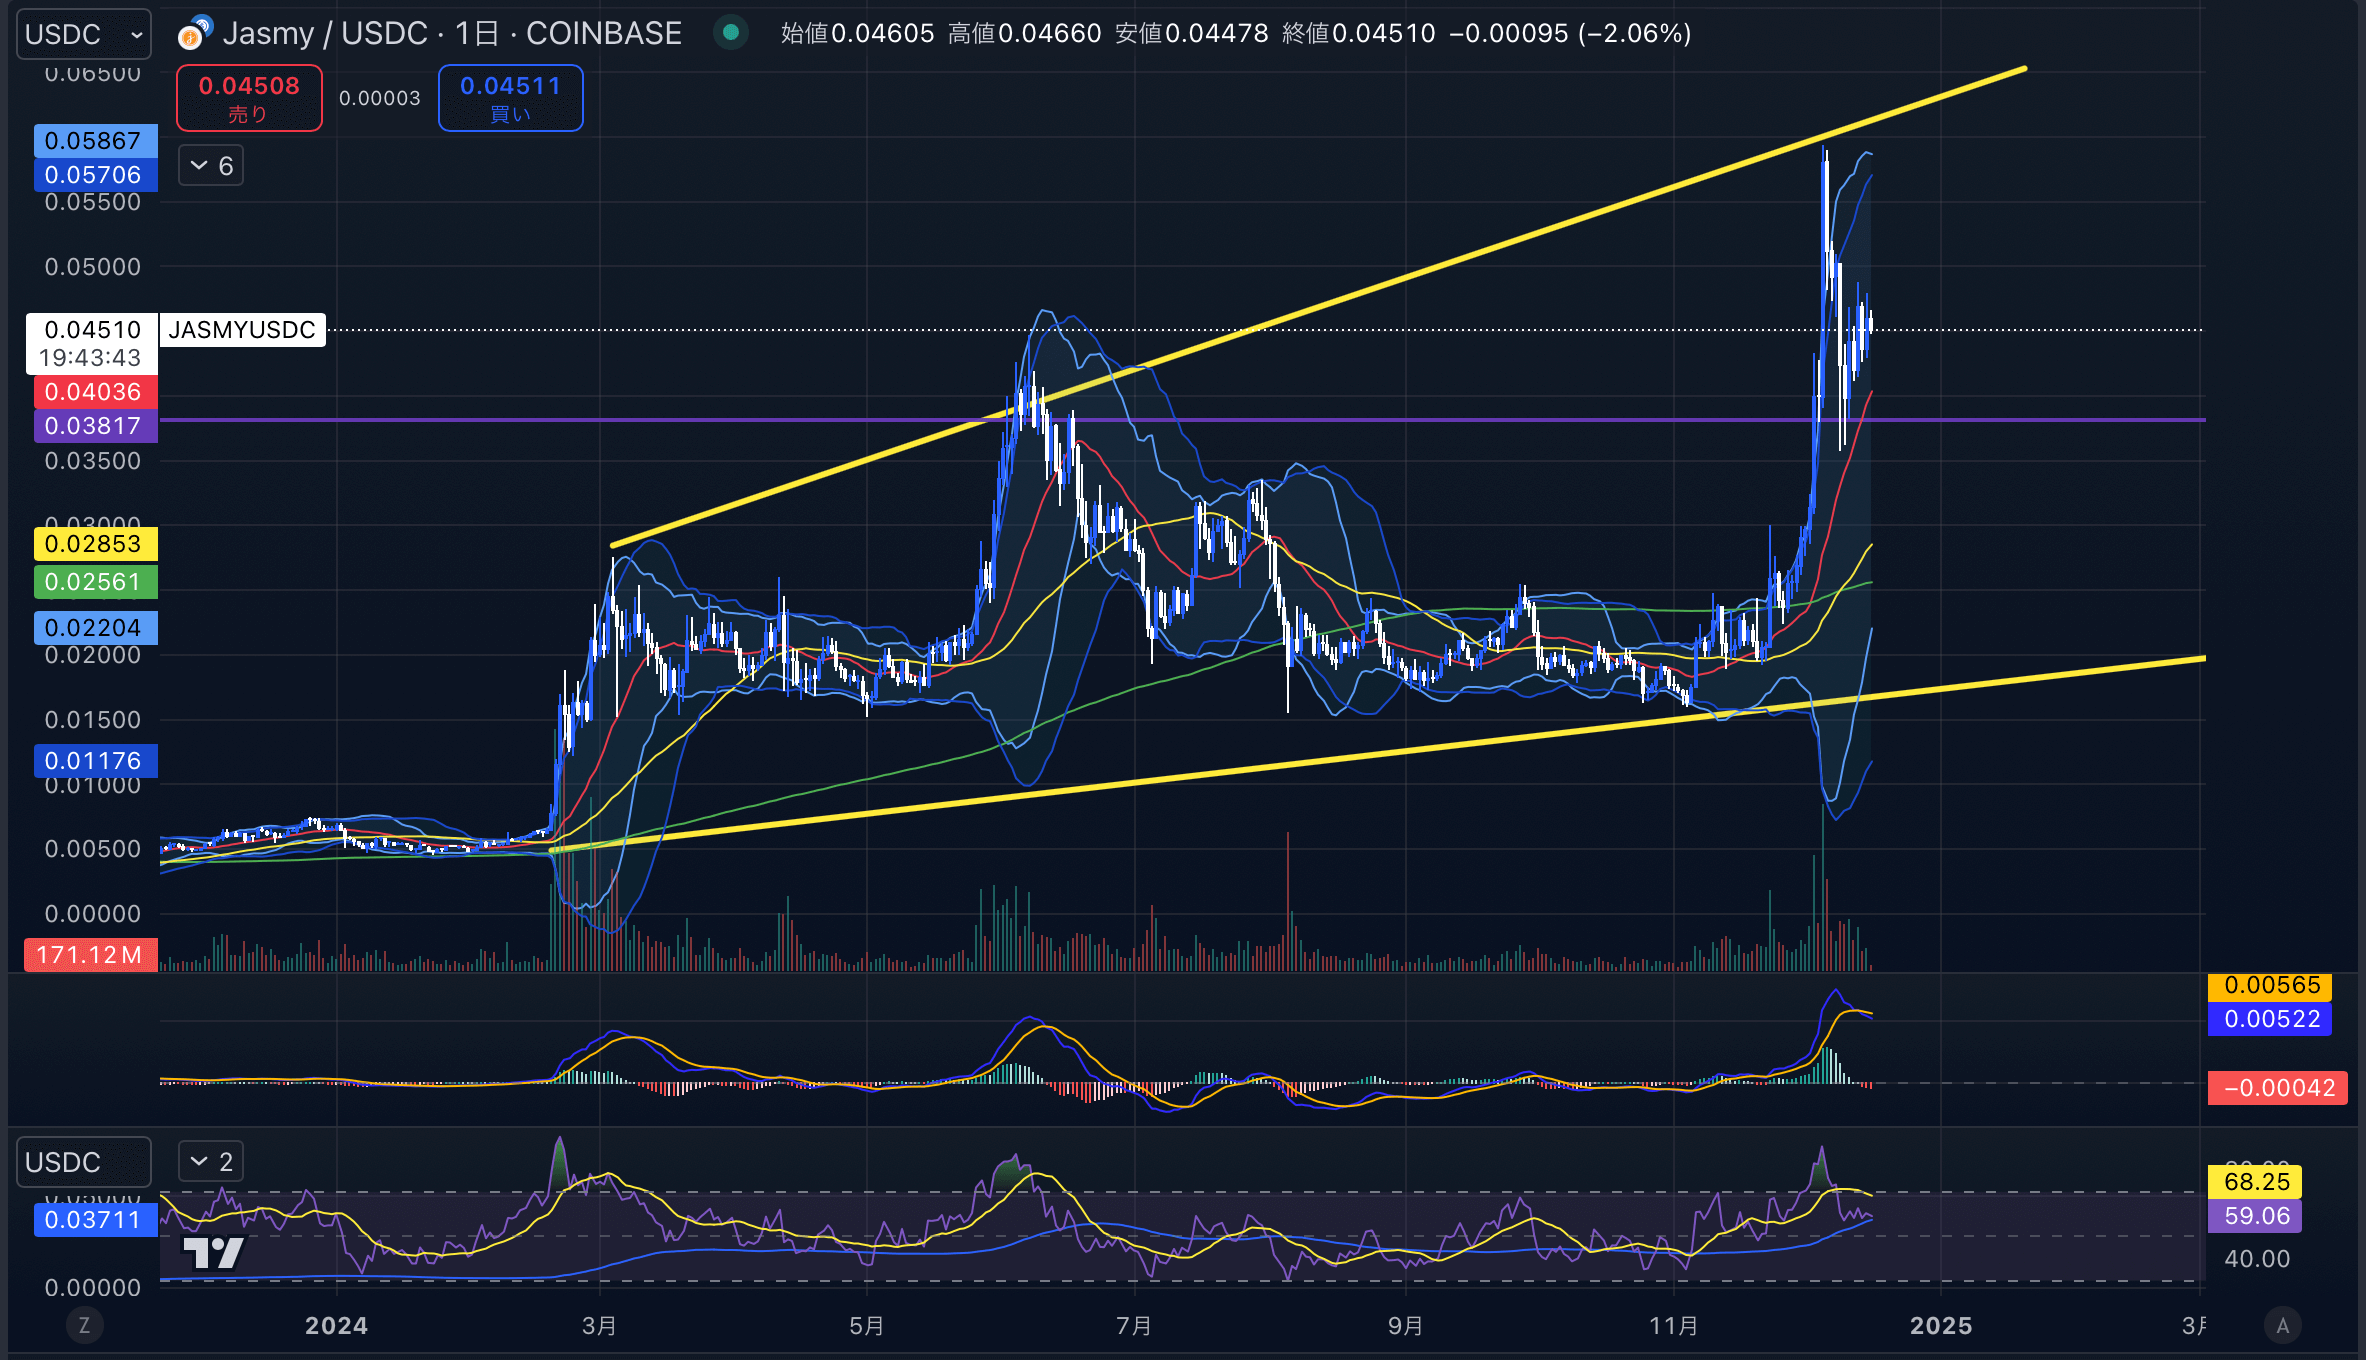Click the 0.02561 green price label
2366x1360 pixels.
(x=95, y=582)
